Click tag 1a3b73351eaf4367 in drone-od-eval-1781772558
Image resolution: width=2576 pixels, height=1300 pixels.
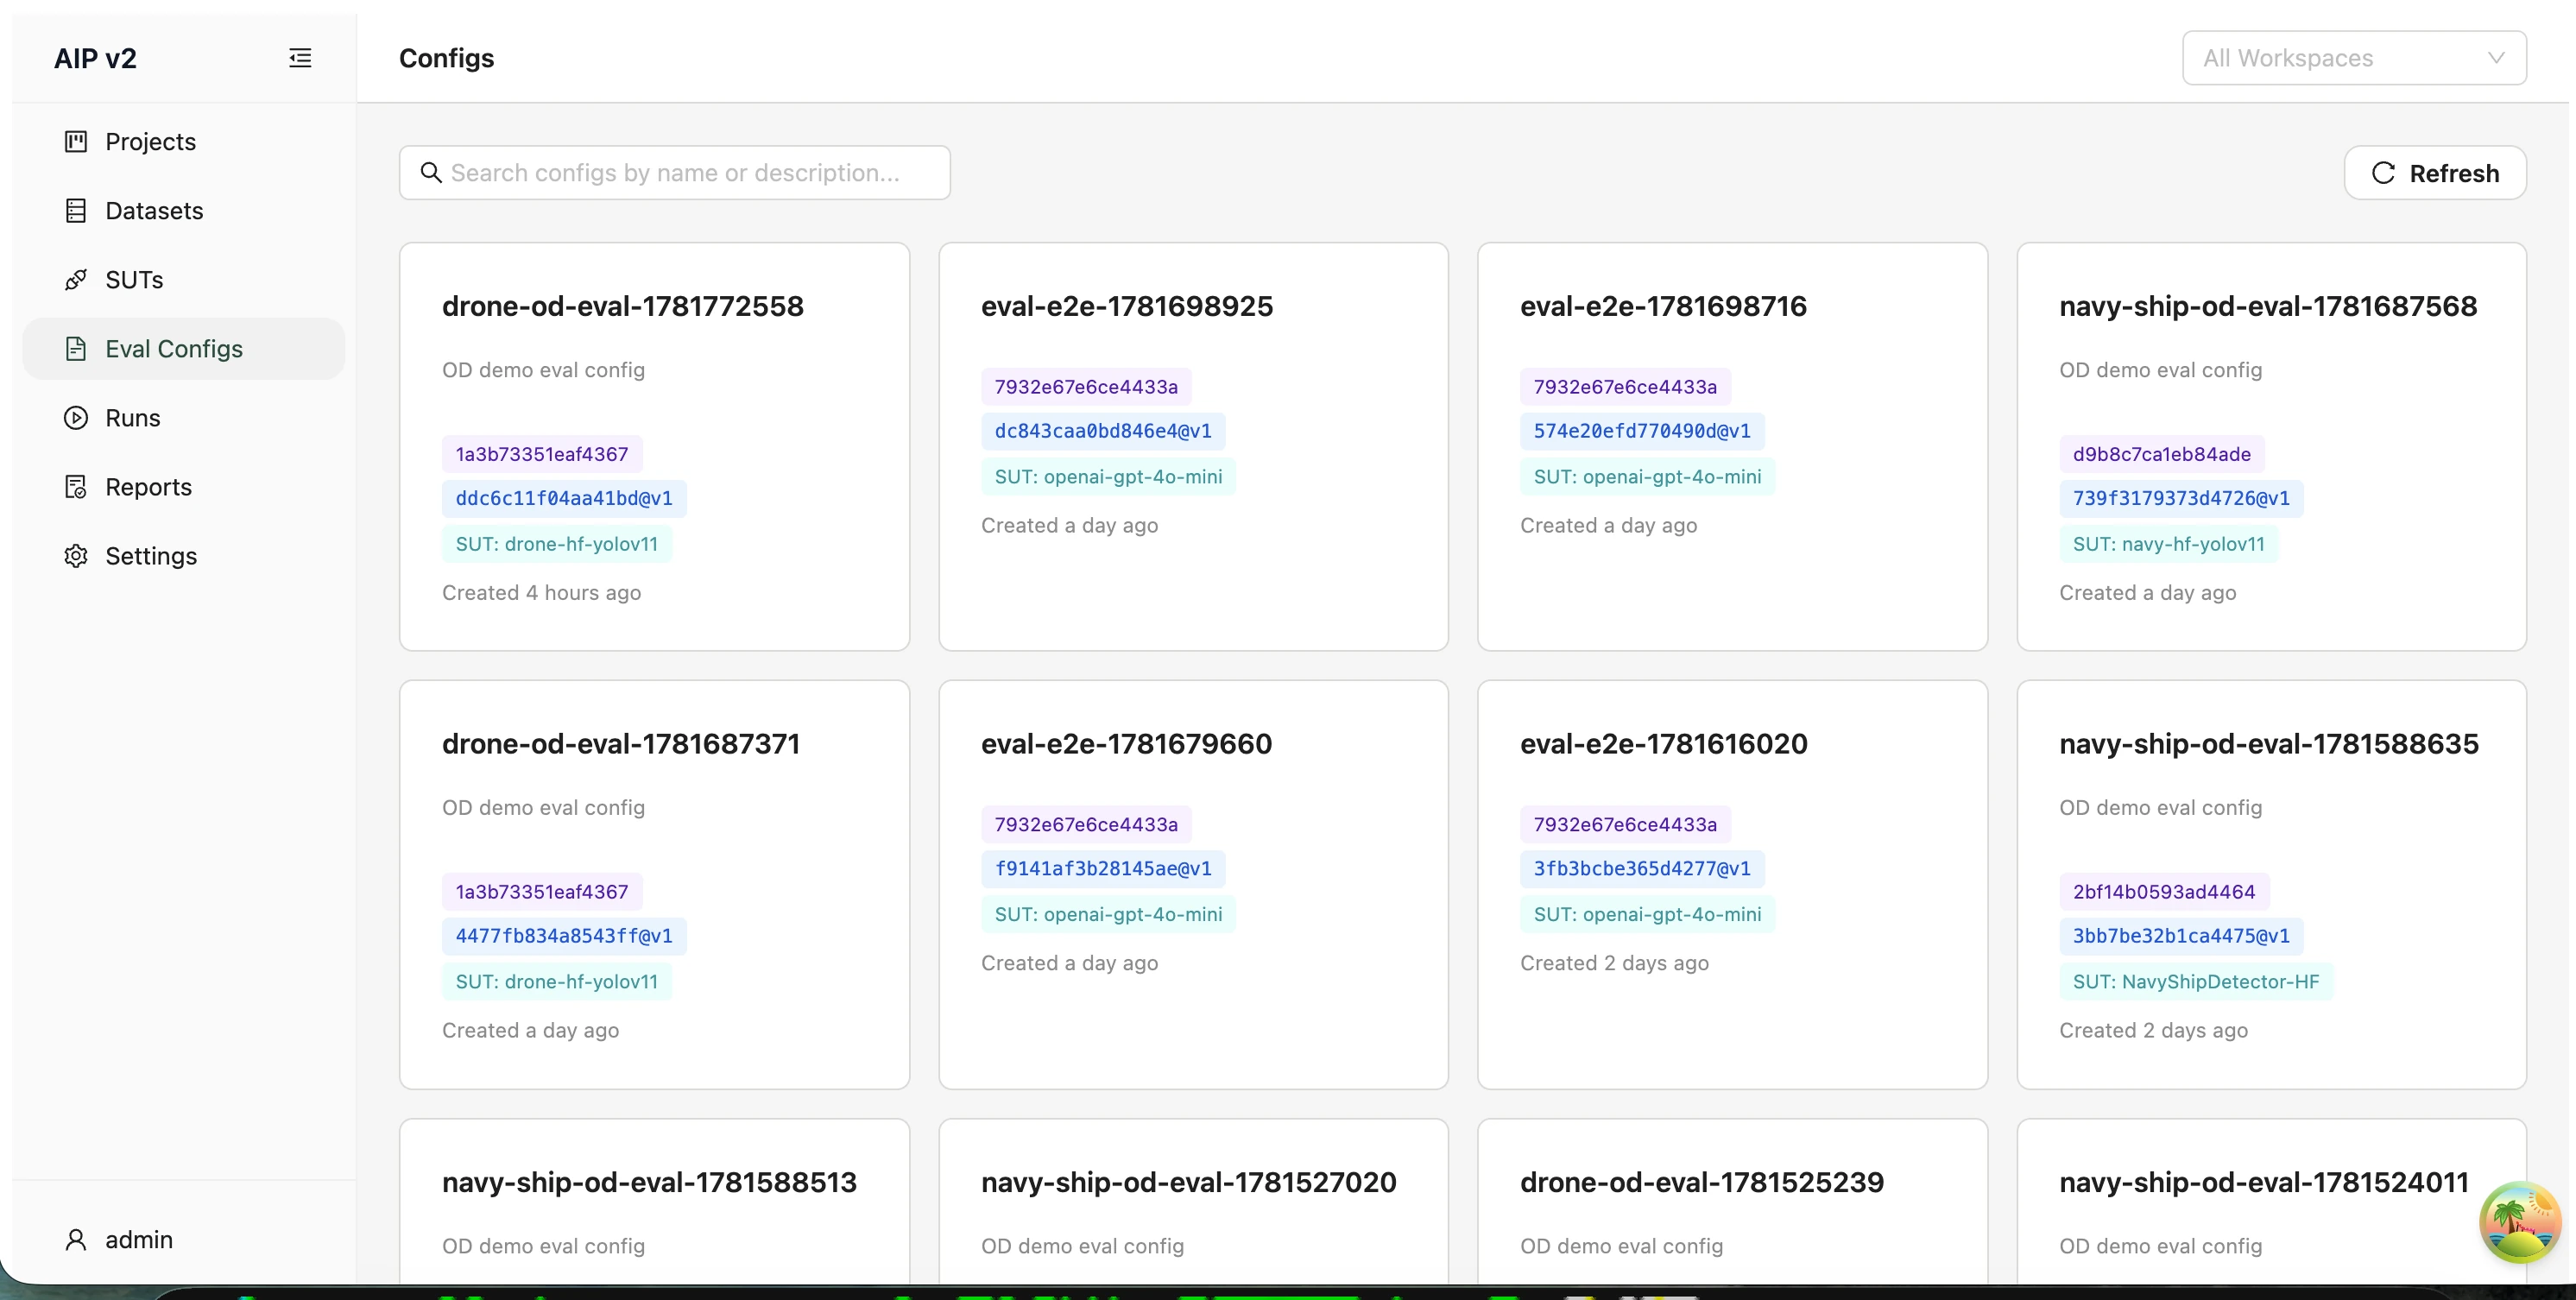(x=542, y=454)
